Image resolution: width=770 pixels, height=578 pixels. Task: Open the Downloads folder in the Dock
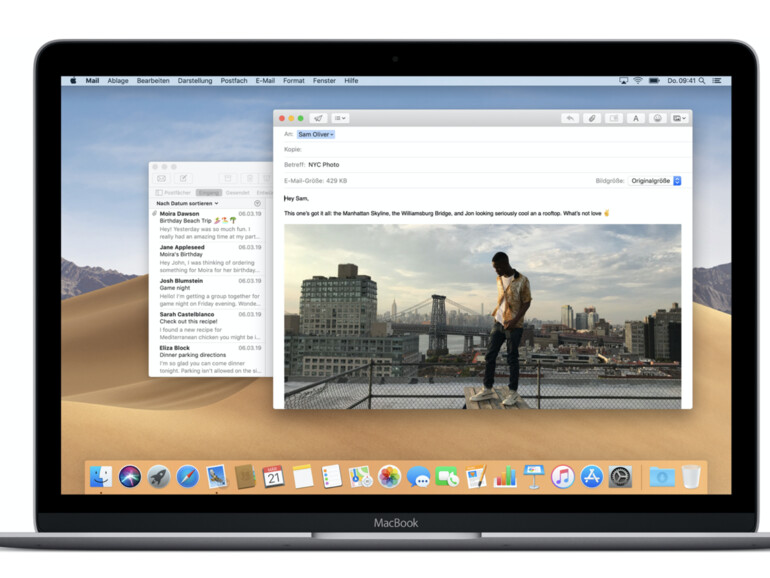pyautogui.click(x=662, y=476)
